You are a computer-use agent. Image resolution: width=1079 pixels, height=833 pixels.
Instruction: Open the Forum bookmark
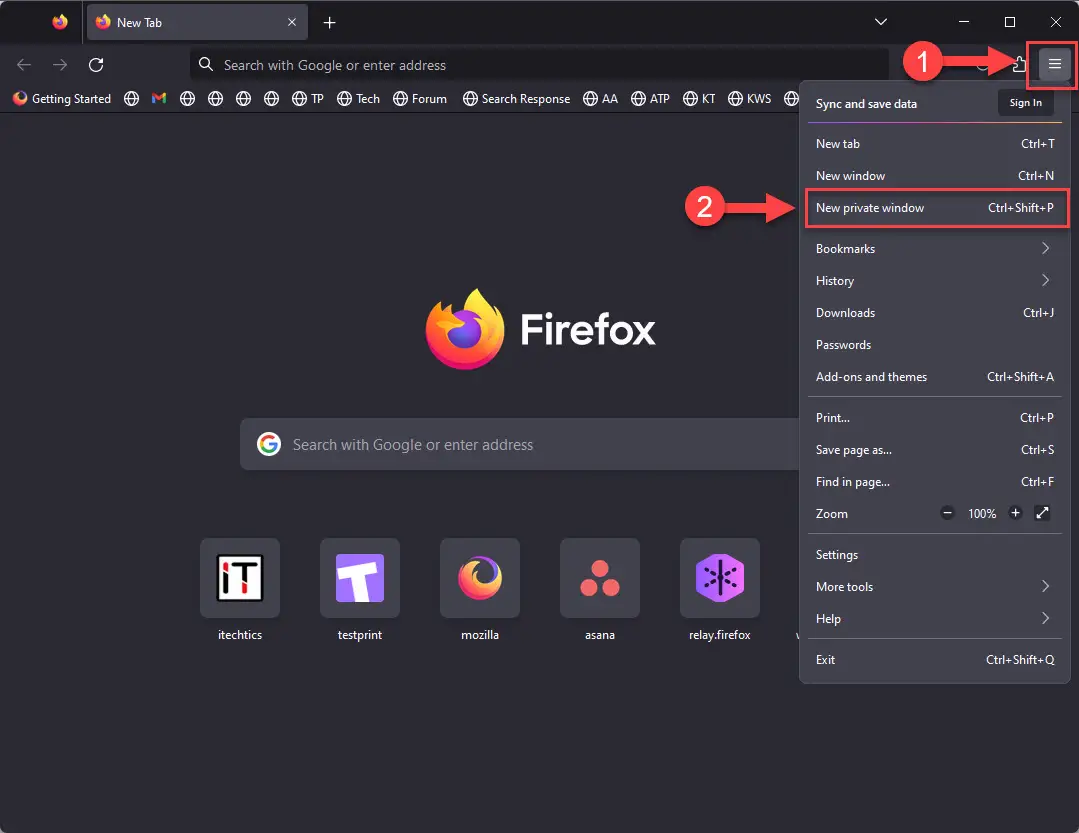click(420, 98)
